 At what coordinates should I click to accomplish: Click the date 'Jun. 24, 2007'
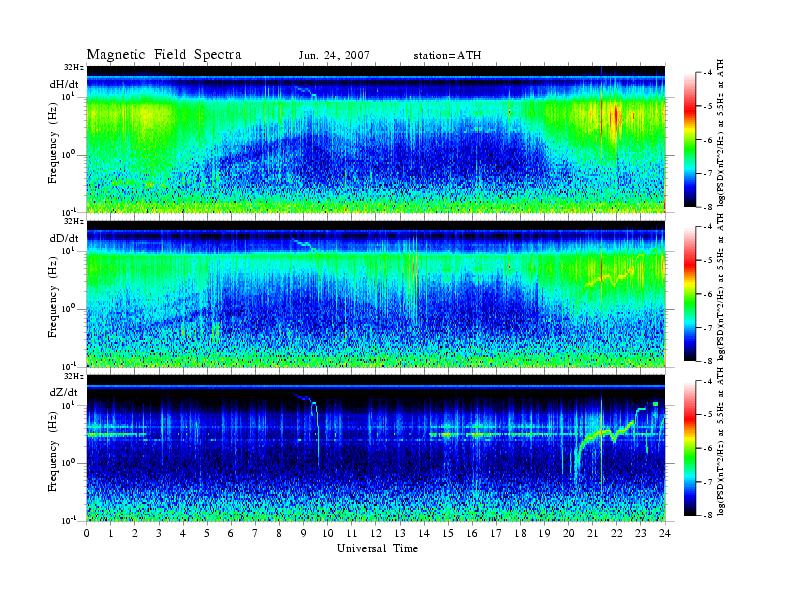coord(334,55)
